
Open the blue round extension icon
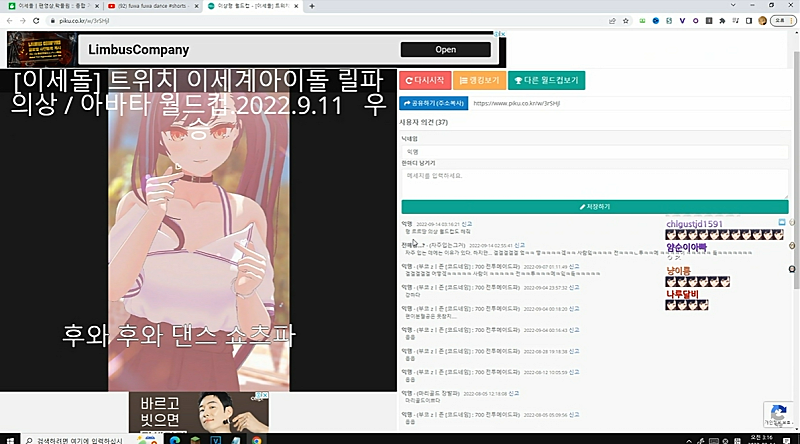(656, 21)
